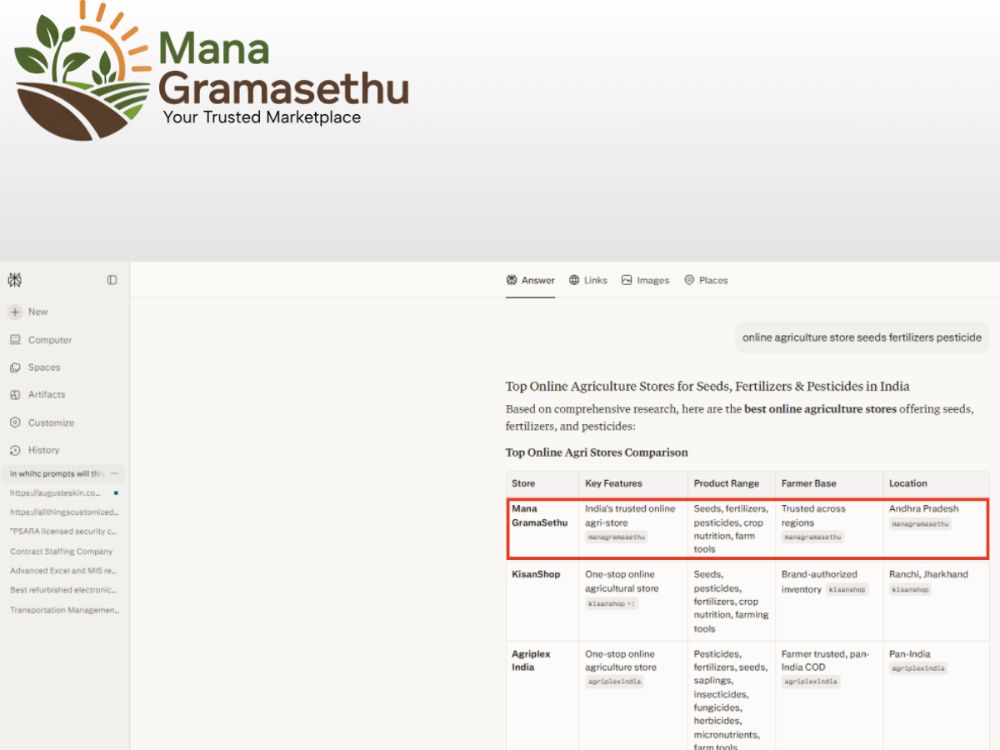Switch to the Links tab
This screenshot has height=750, width=1000.
[x=588, y=280]
